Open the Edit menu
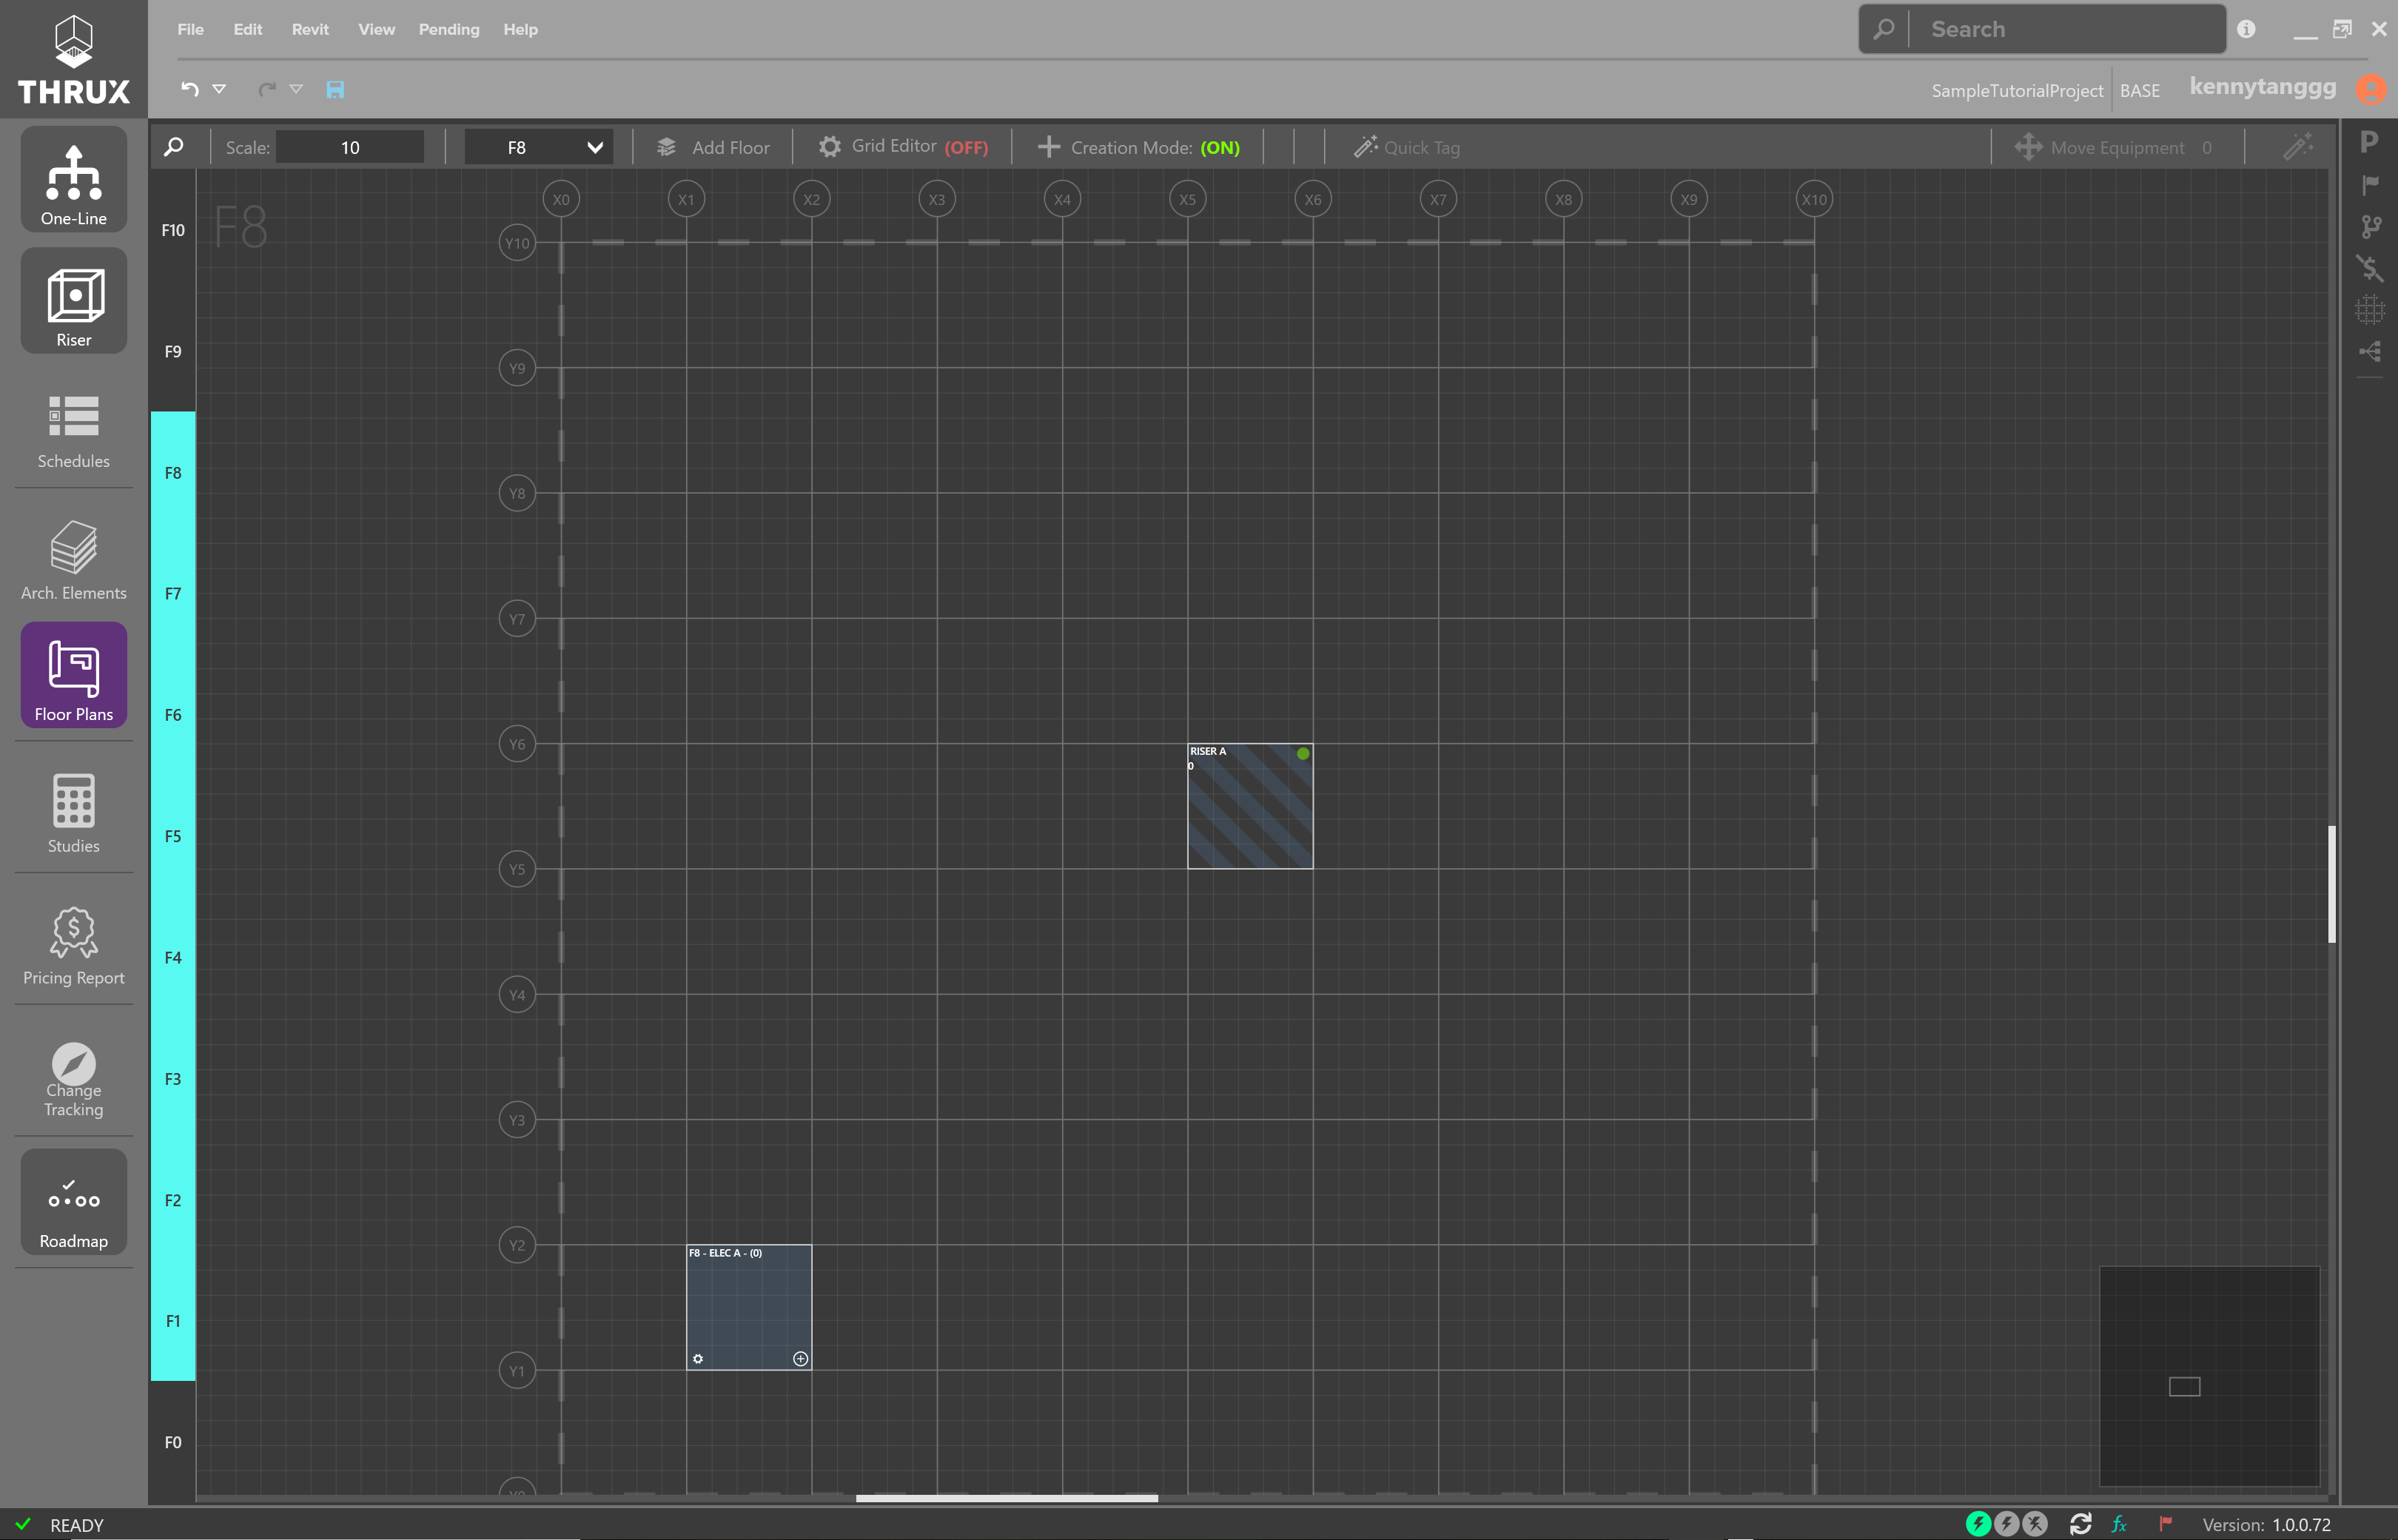 point(248,29)
